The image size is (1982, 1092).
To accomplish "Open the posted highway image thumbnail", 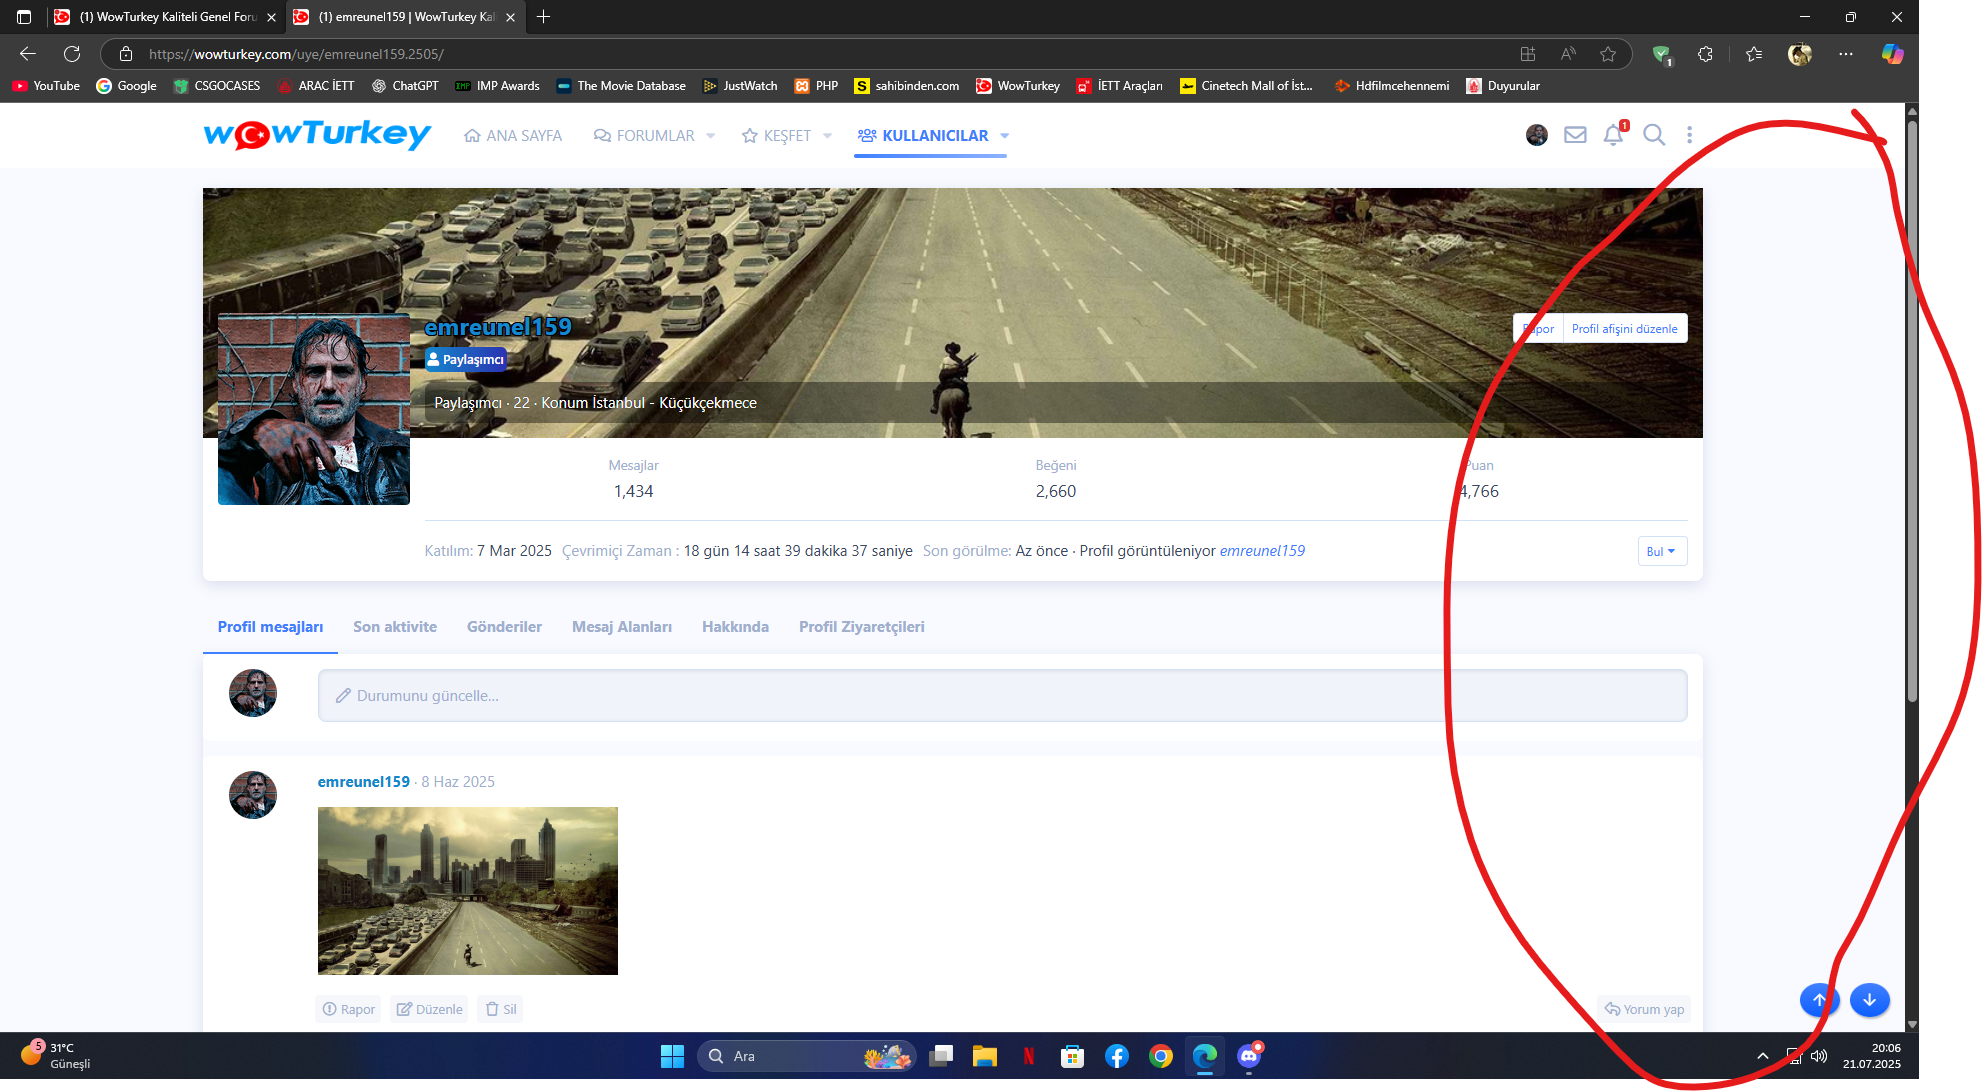I will 467,890.
